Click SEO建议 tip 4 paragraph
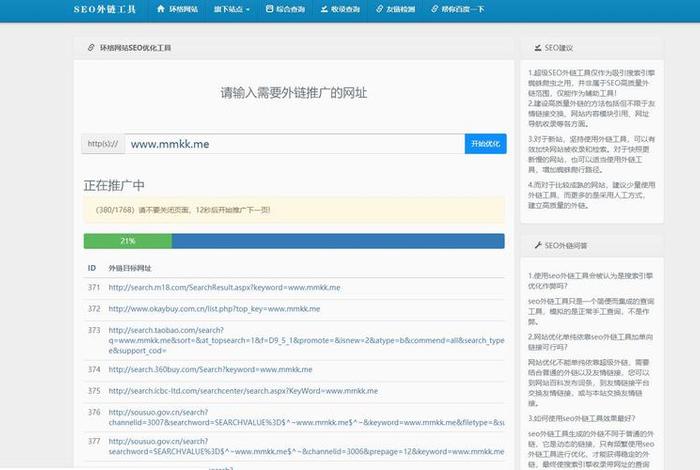The height and width of the screenshot is (470, 700). 592,195
